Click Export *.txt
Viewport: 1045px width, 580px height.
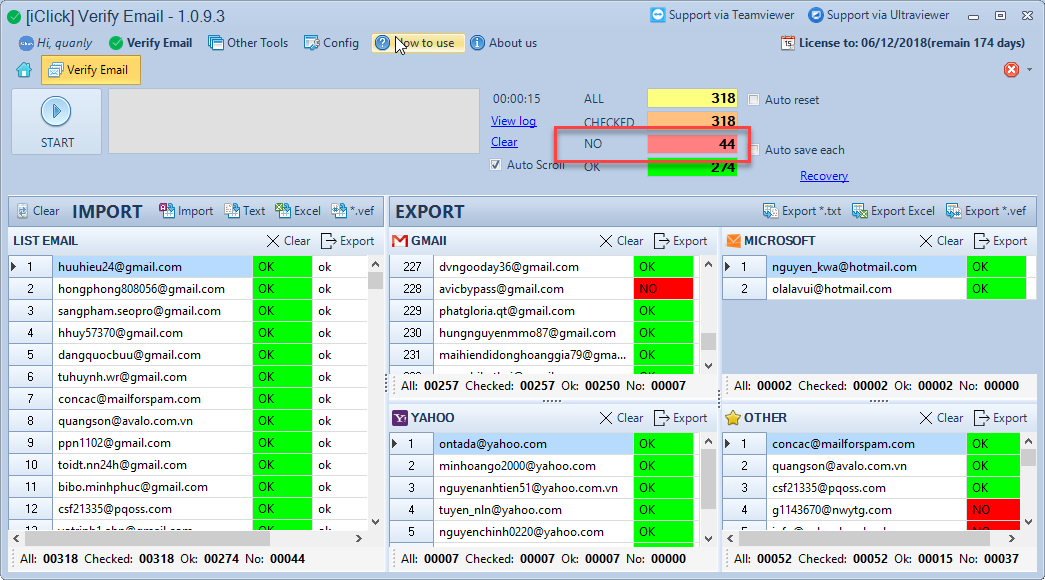coord(802,211)
